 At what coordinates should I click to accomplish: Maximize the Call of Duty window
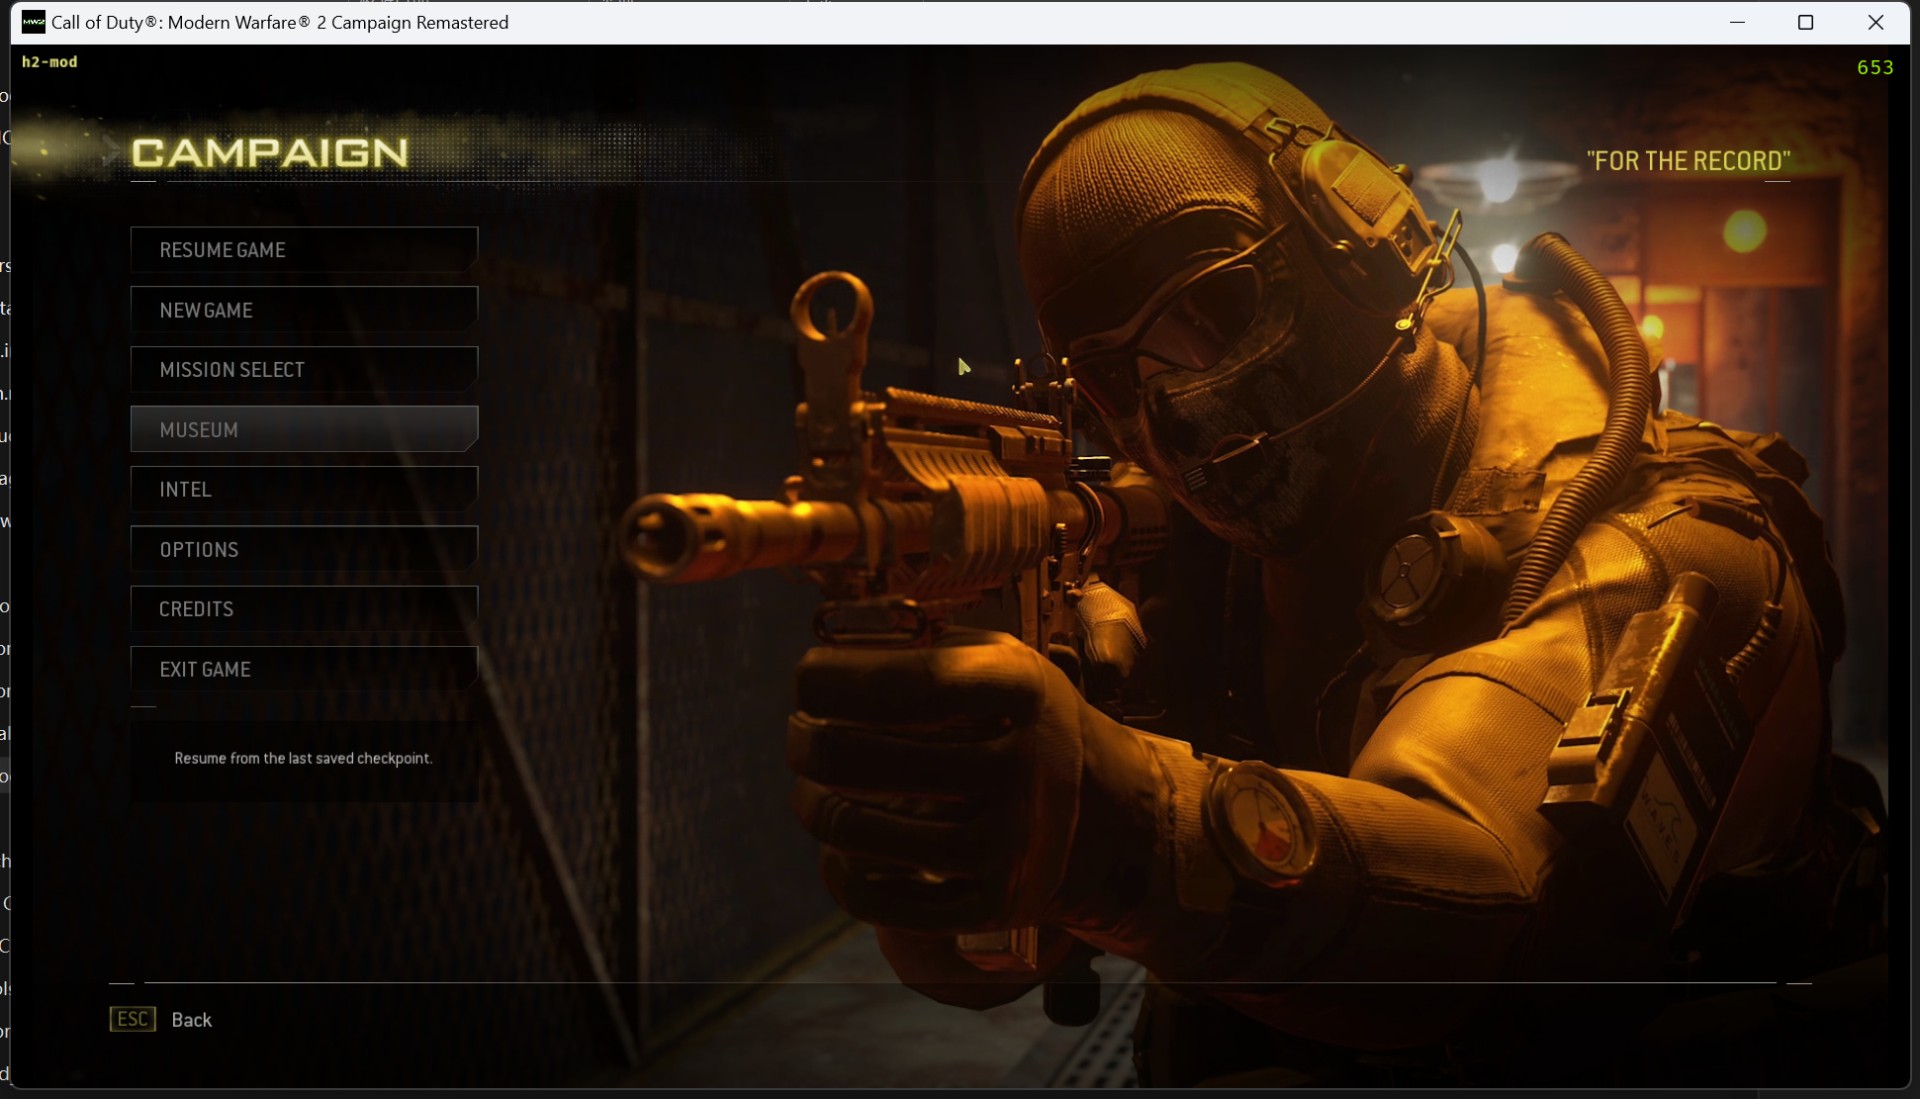pyautogui.click(x=1805, y=22)
